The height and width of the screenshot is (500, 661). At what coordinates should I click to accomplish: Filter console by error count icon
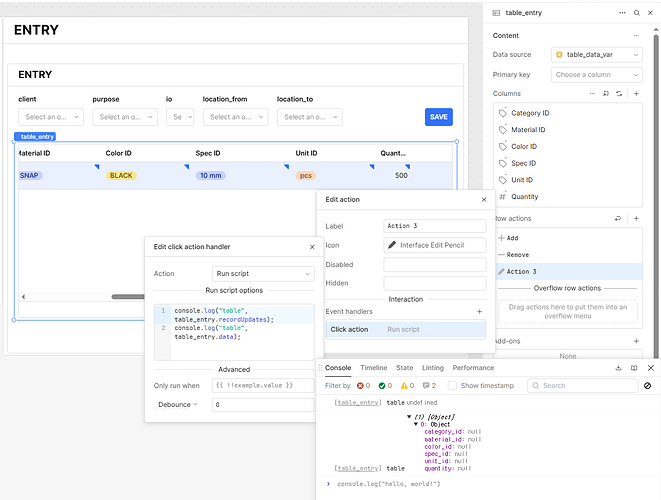(361, 385)
